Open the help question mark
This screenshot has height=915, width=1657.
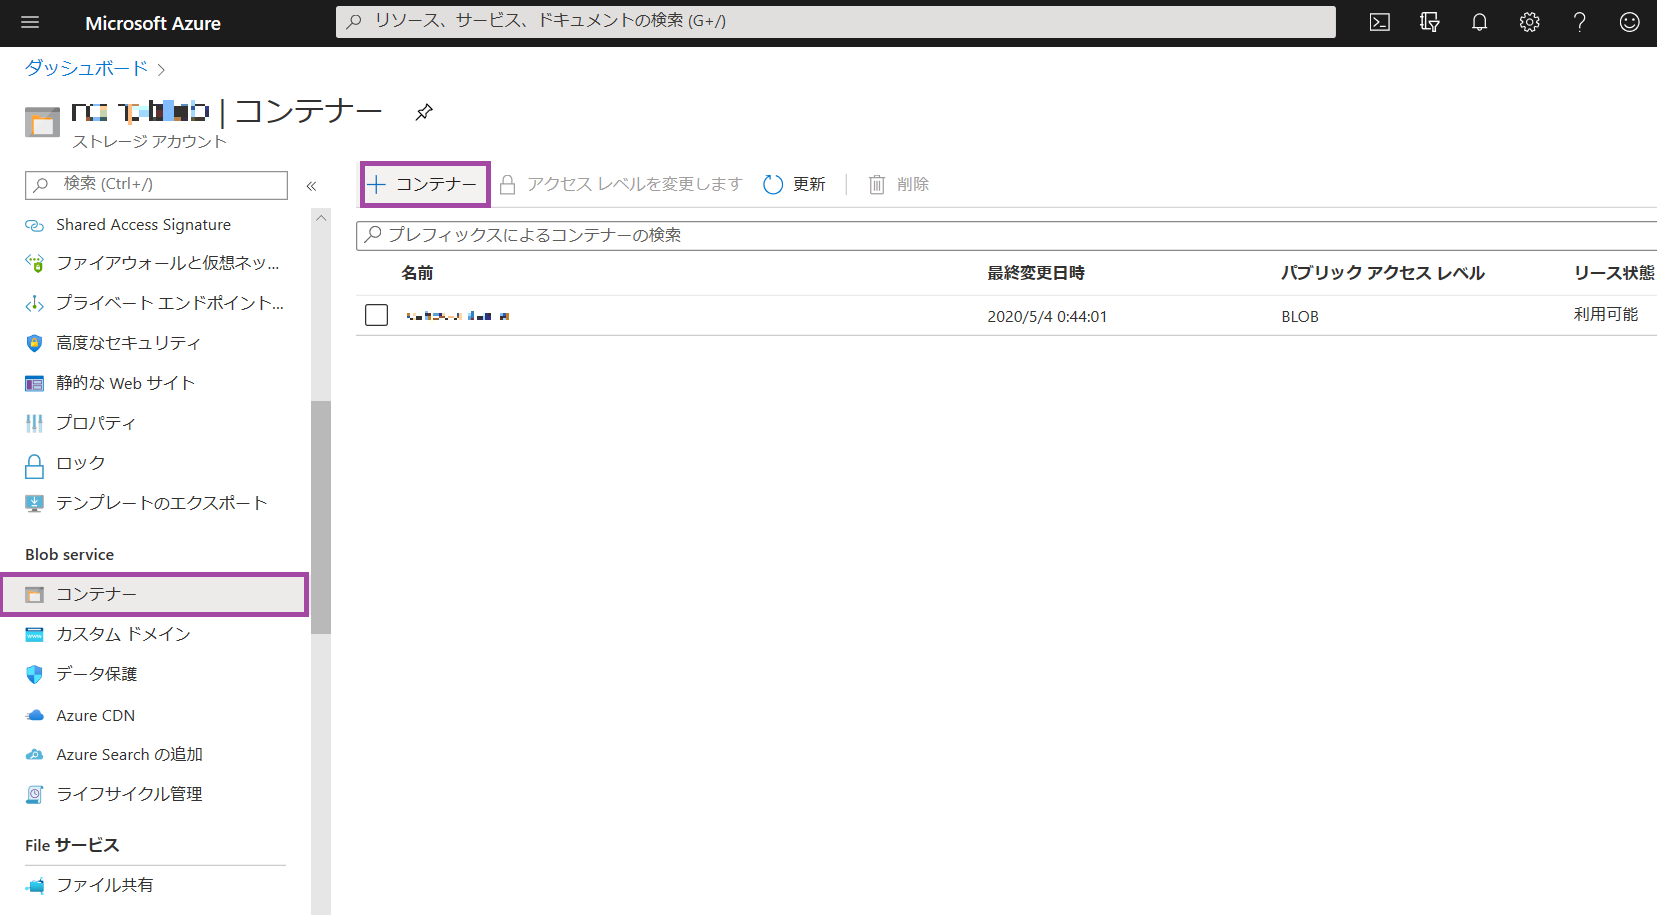coord(1580,22)
